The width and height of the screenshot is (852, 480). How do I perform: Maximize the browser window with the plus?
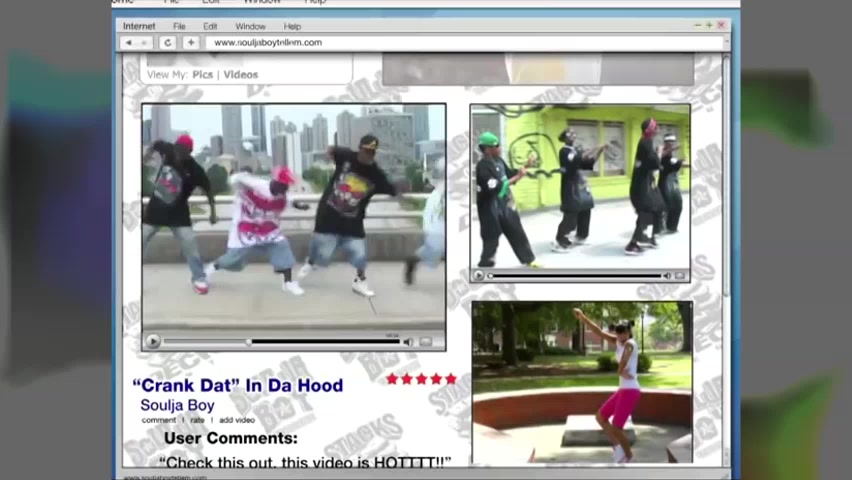click(709, 25)
